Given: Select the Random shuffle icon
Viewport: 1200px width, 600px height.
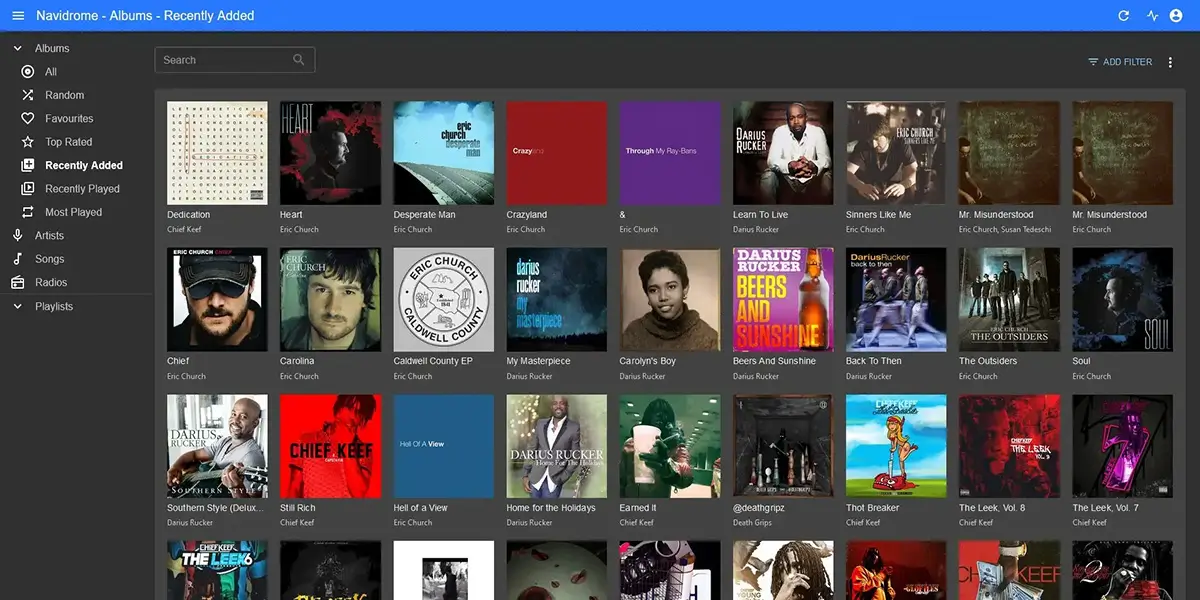Looking at the screenshot, I should (27, 95).
